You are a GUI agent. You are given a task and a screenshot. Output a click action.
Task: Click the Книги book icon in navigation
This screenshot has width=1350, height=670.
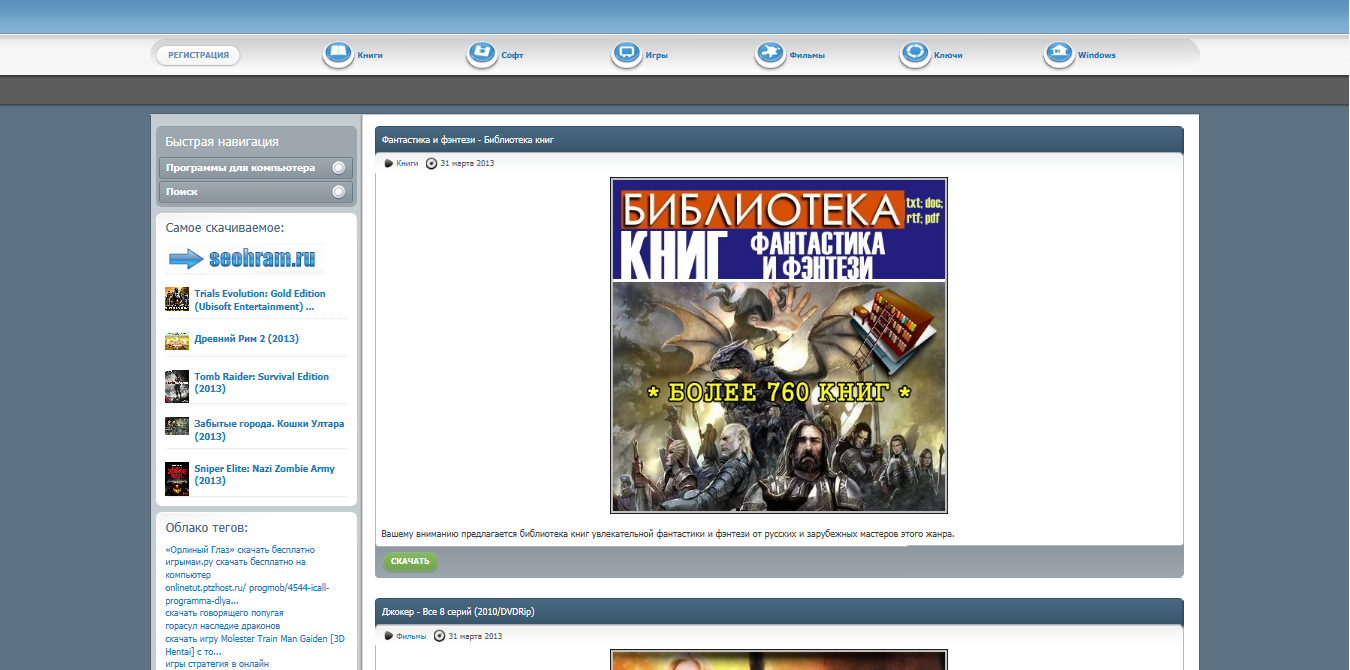(x=338, y=54)
